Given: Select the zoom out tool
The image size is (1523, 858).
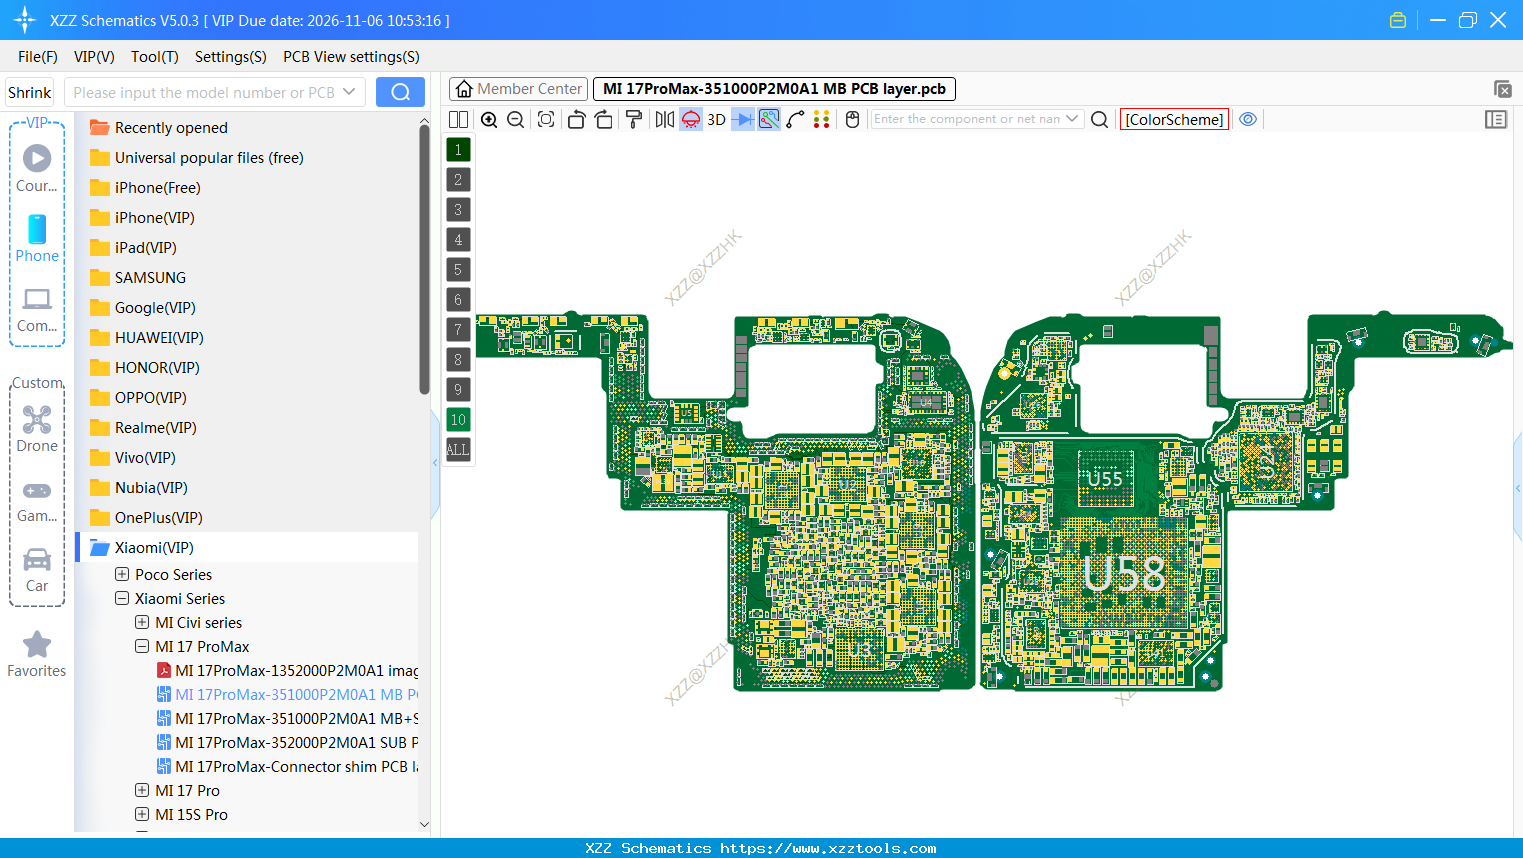Looking at the screenshot, I should tap(514, 119).
